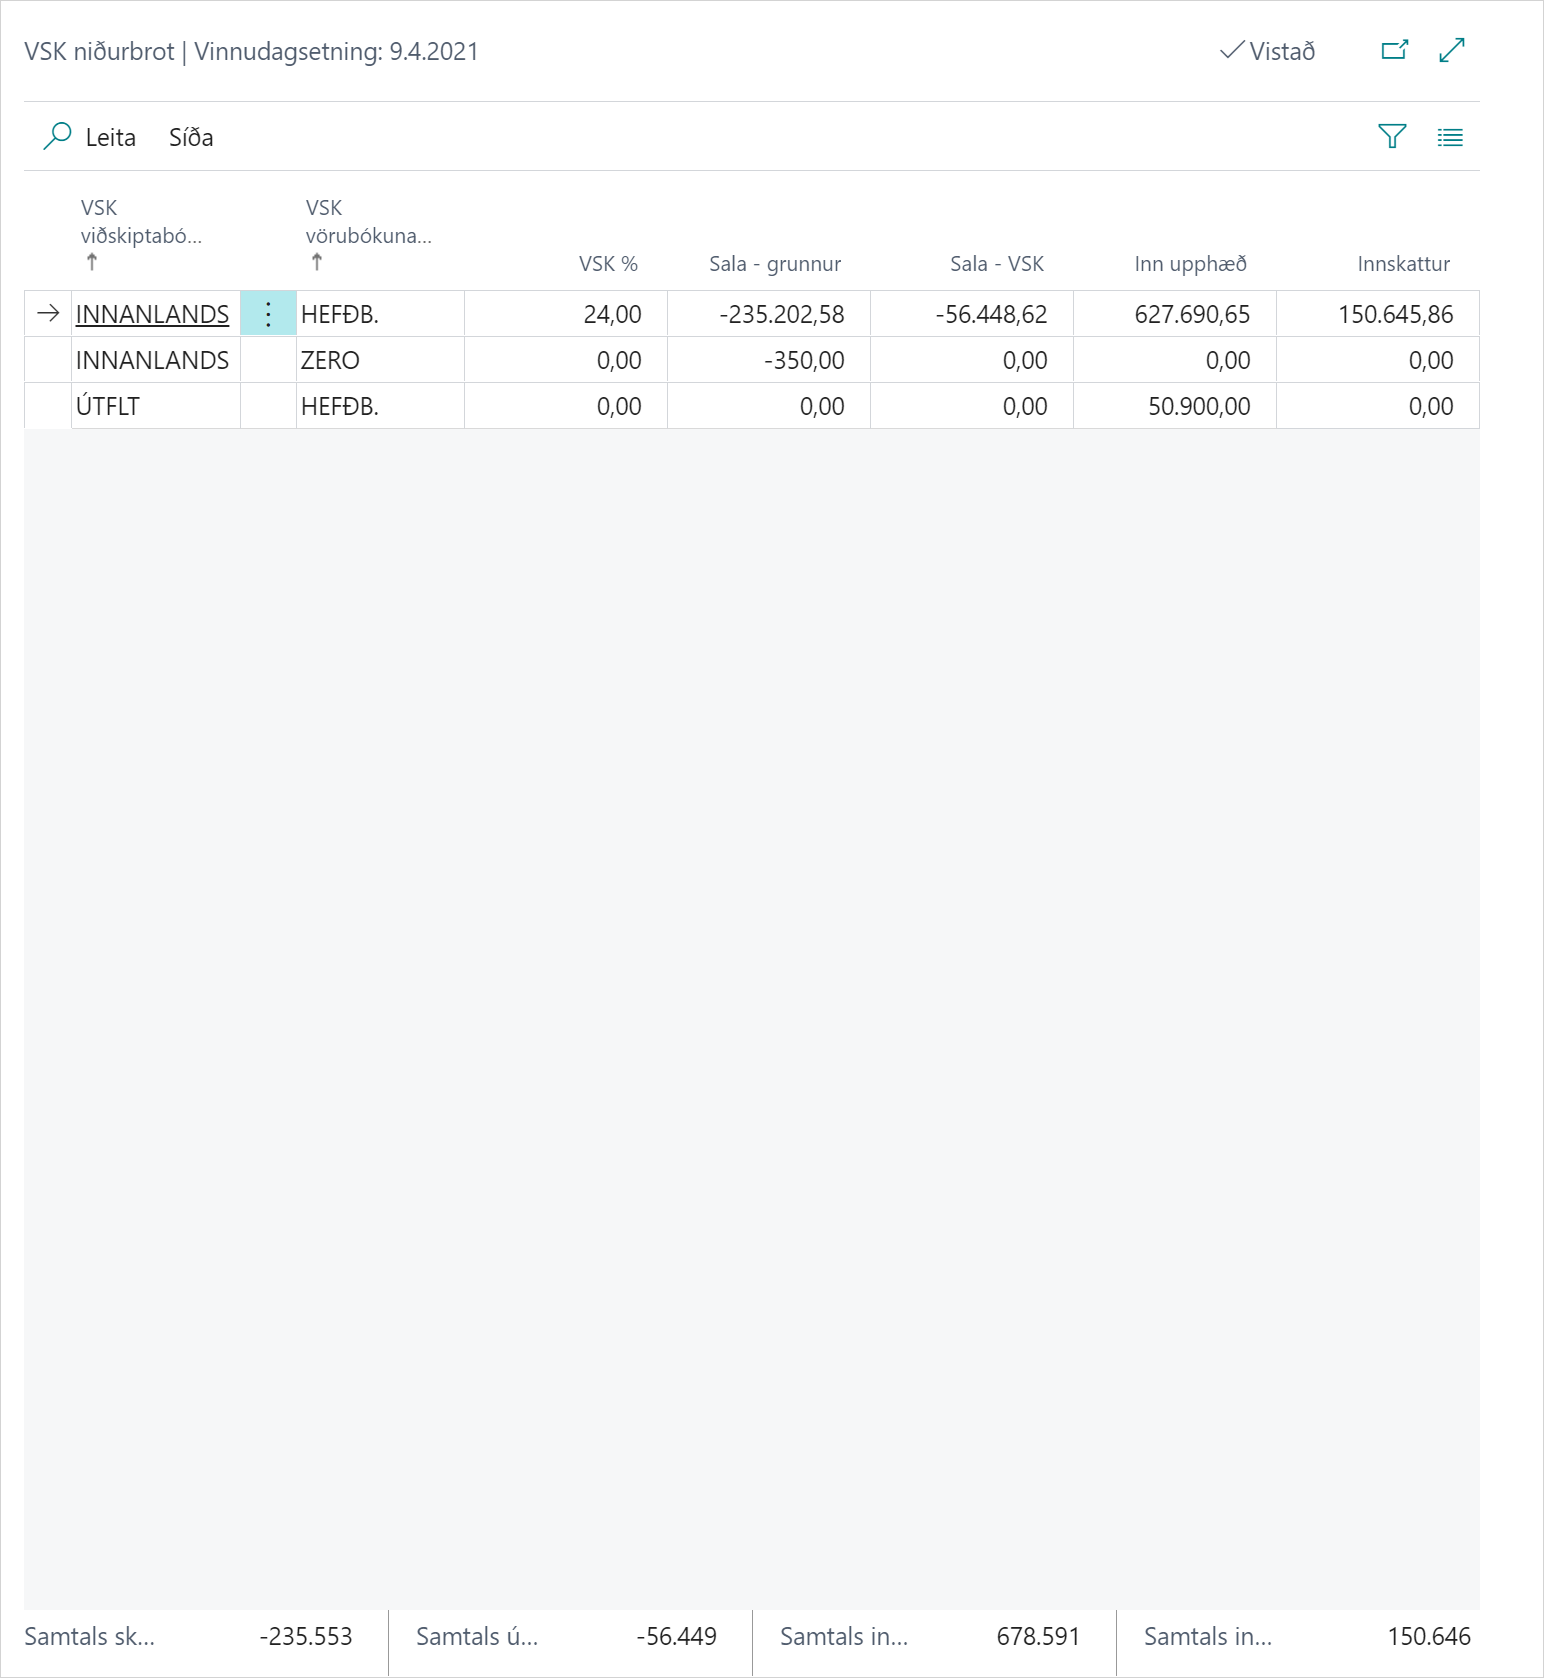Select Inn upphæð value 627.690,65
Screen dimensions: 1544x1678
click(1192, 314)
